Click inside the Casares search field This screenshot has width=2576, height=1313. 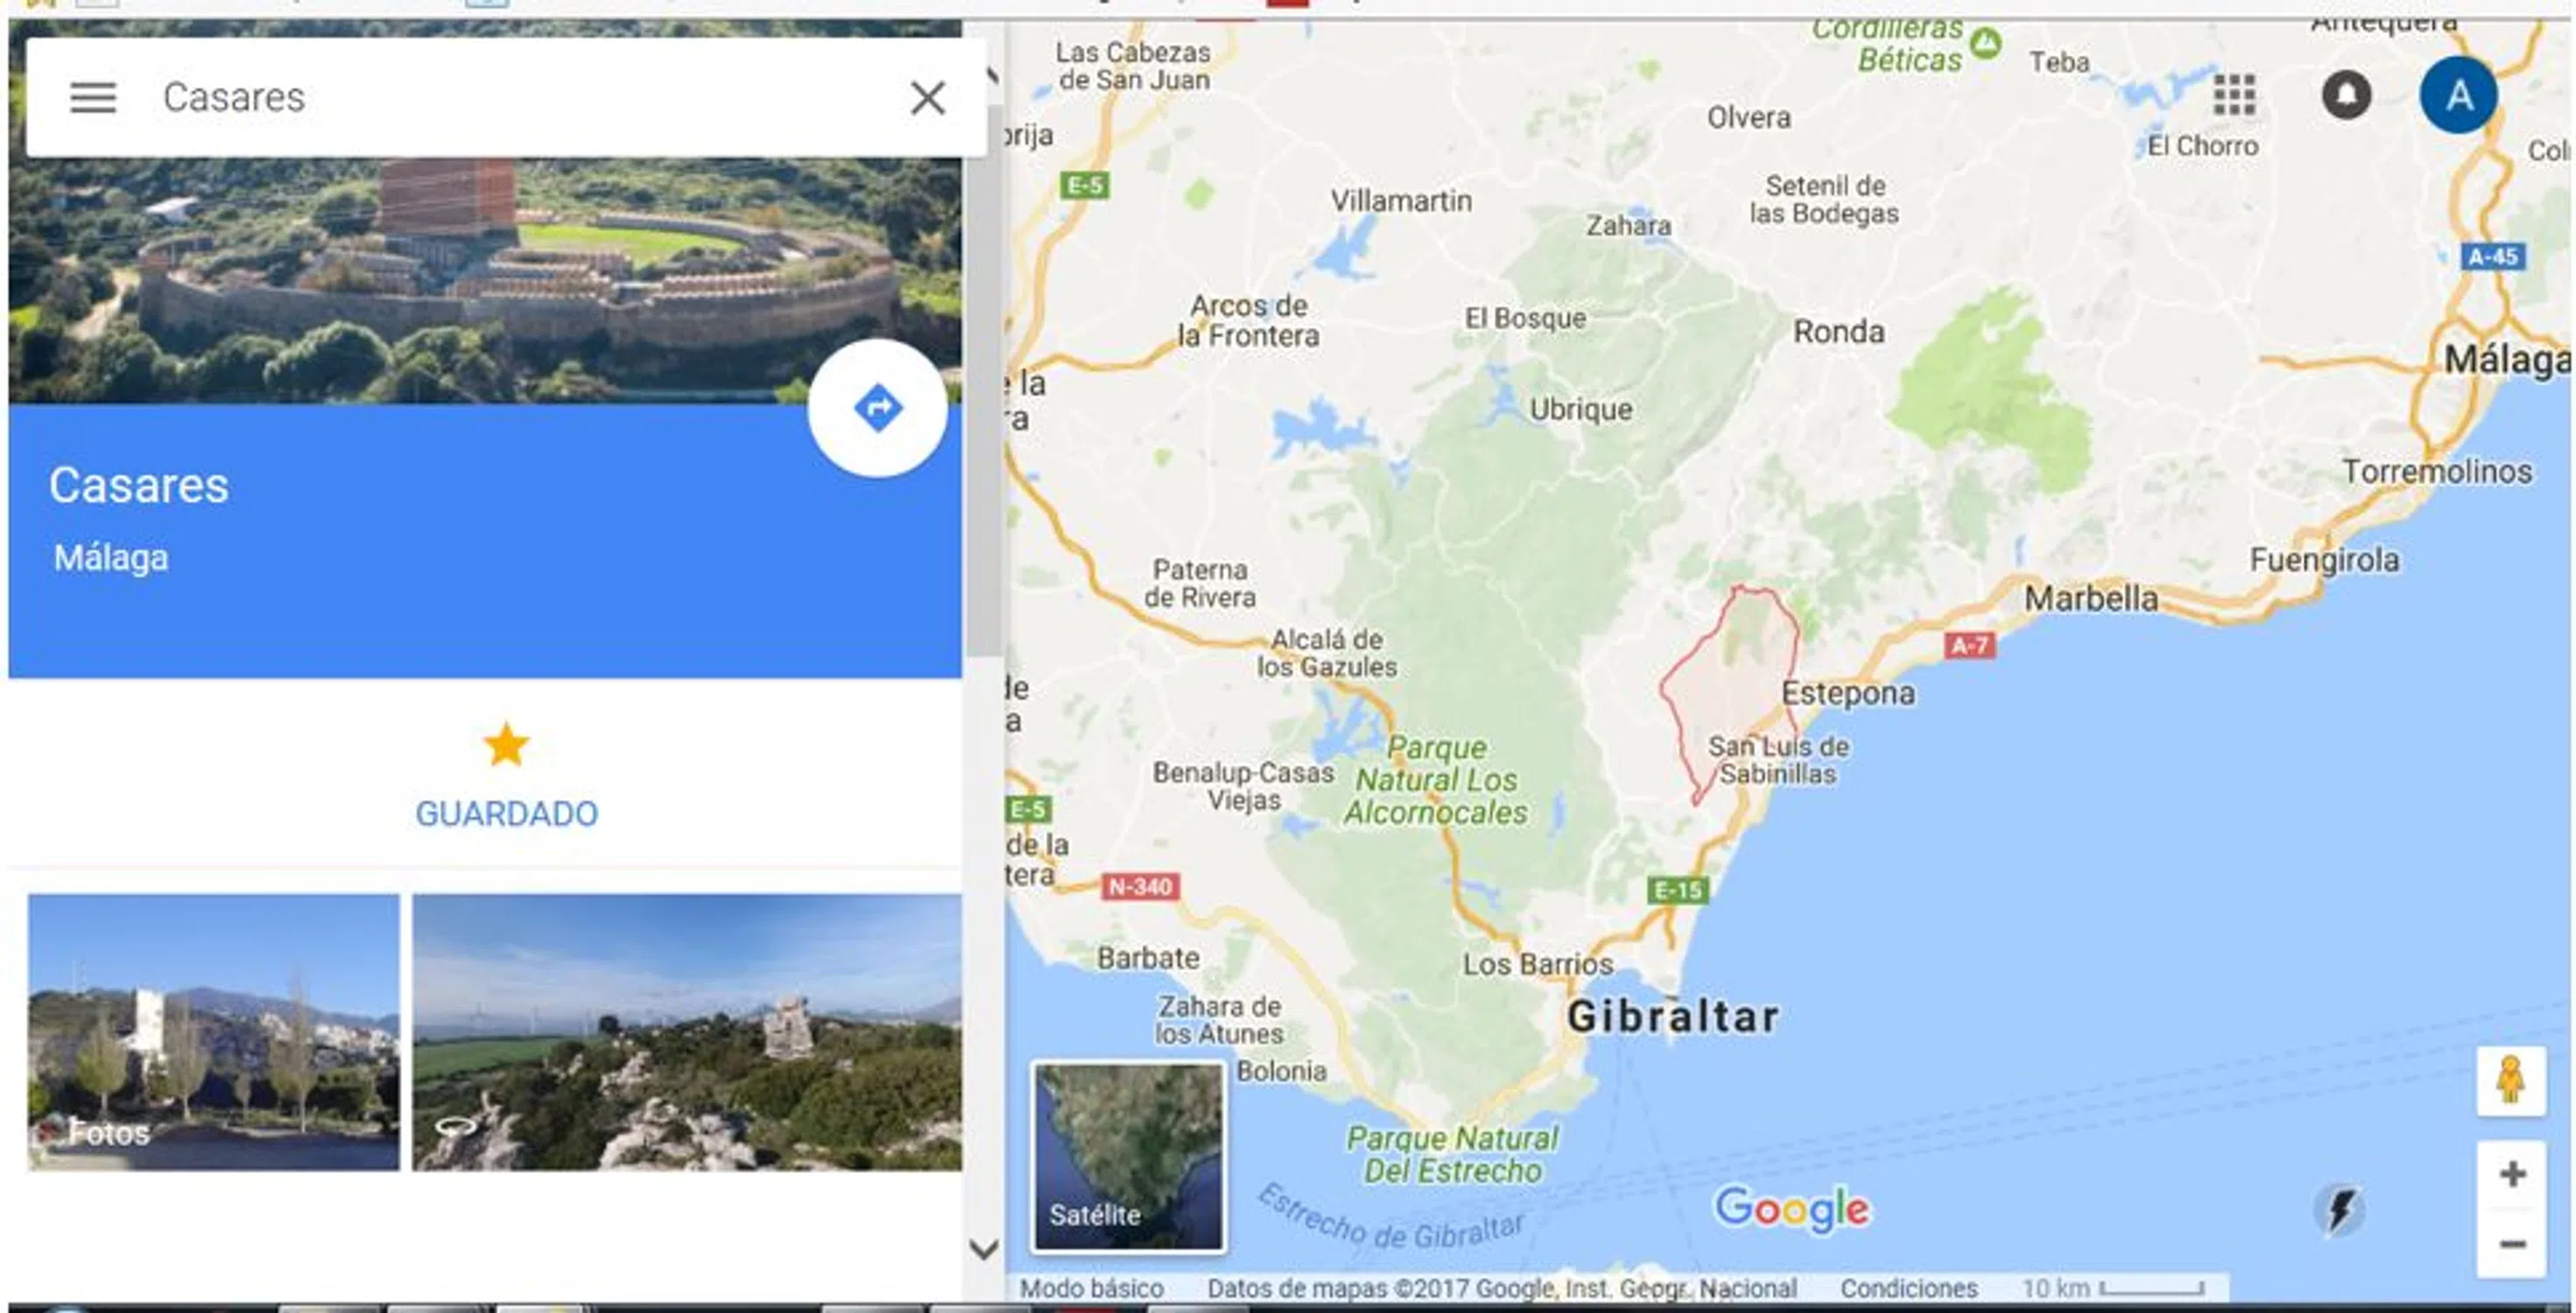pyautogui.click(x=520, y=98)
